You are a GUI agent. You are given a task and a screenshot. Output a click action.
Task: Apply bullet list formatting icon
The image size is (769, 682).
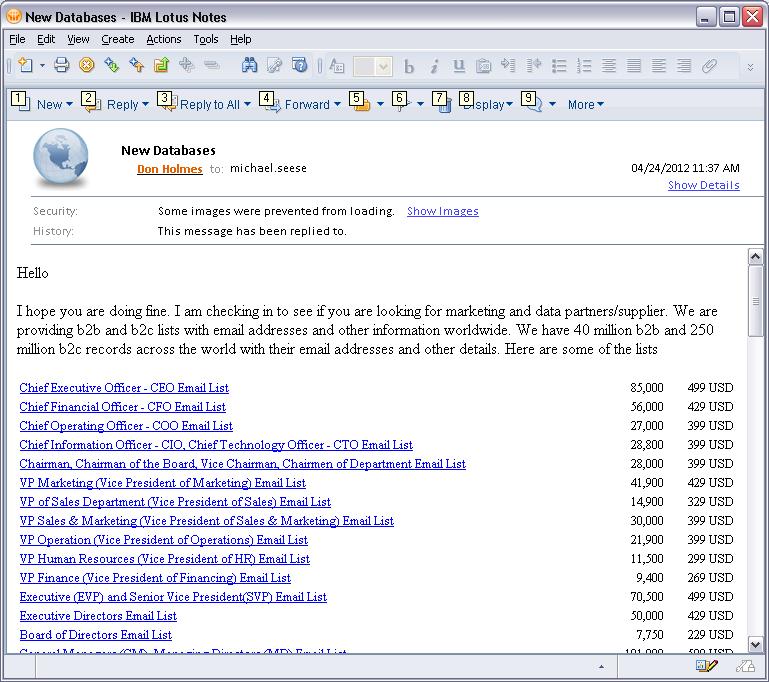pyautogui.click(x=559, y=65)
